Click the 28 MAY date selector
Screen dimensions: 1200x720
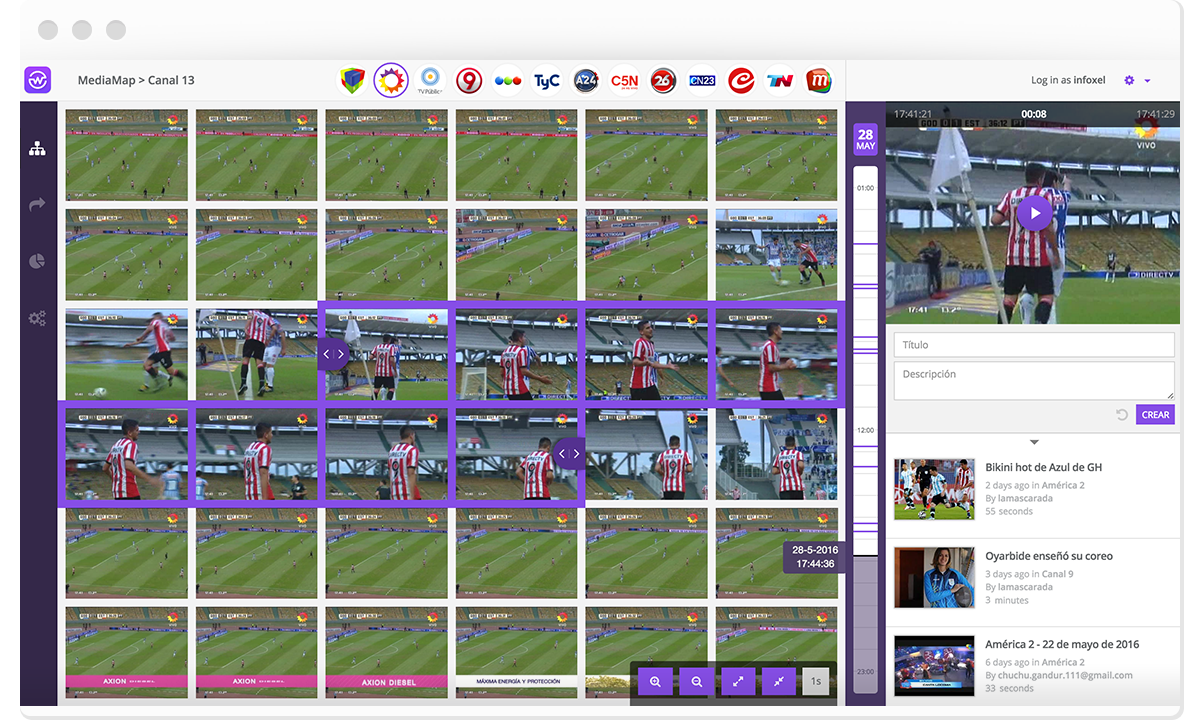(x=865, y=139)
